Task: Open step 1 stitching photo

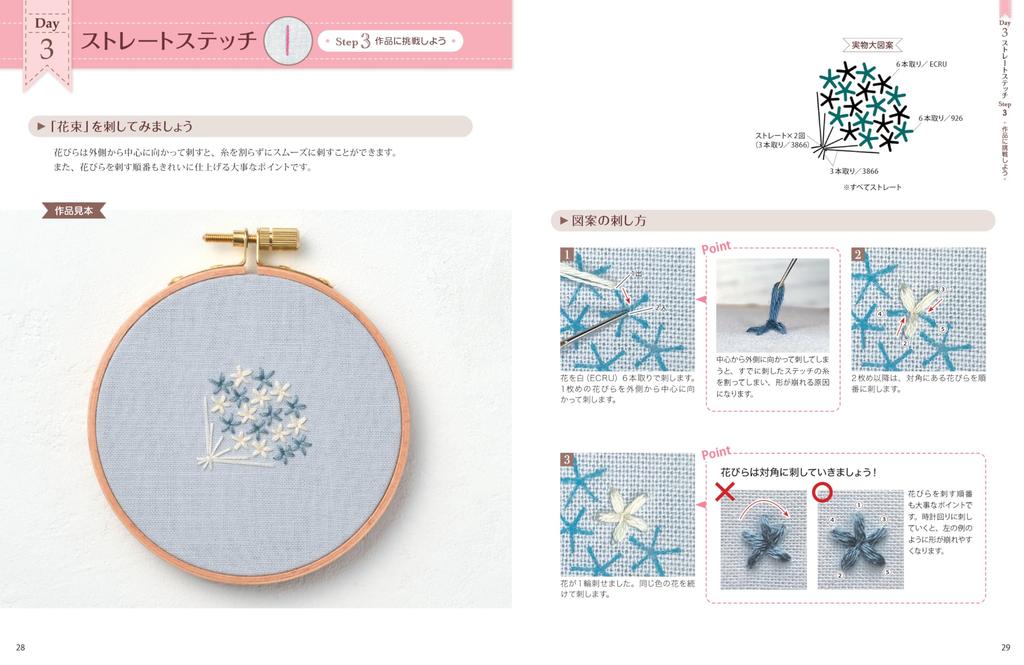Action: click(x=627, y=309)
